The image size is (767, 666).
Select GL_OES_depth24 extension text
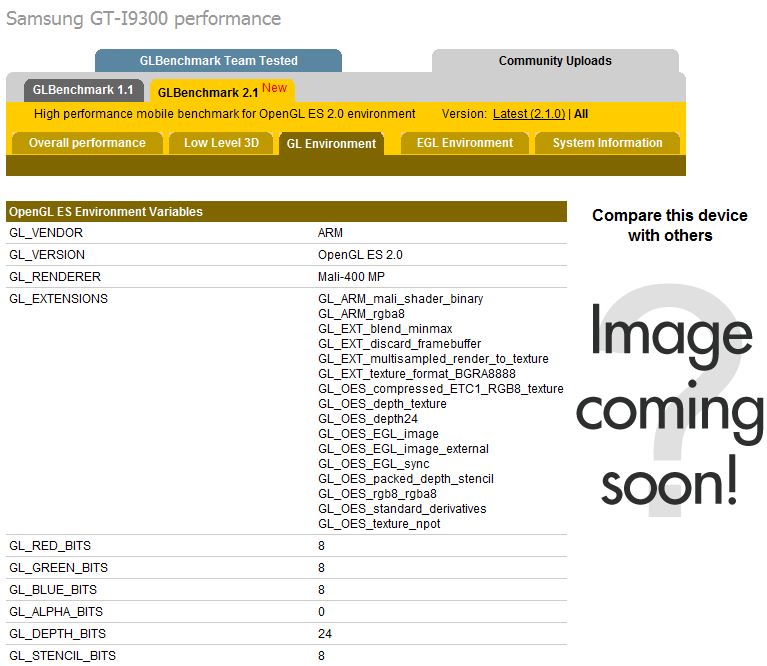point(368,419)
